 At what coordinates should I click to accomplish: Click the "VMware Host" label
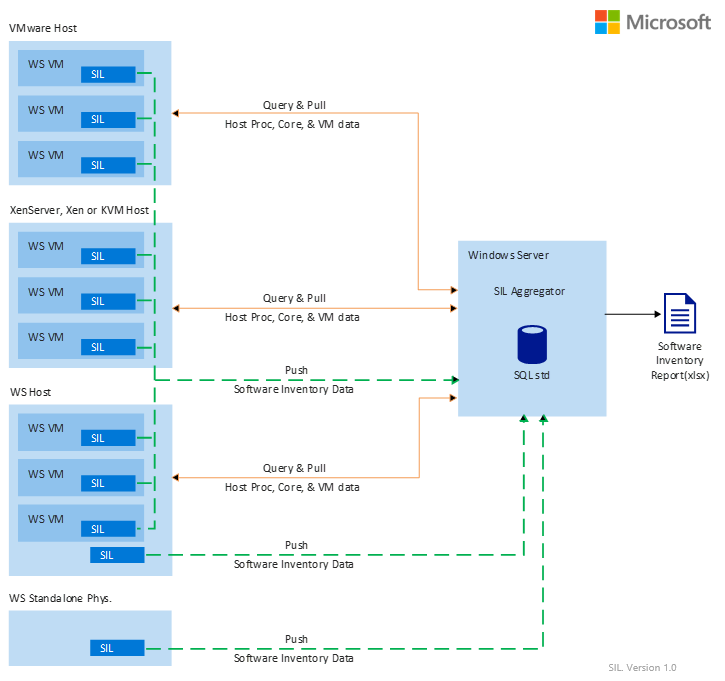click(43, 28)
